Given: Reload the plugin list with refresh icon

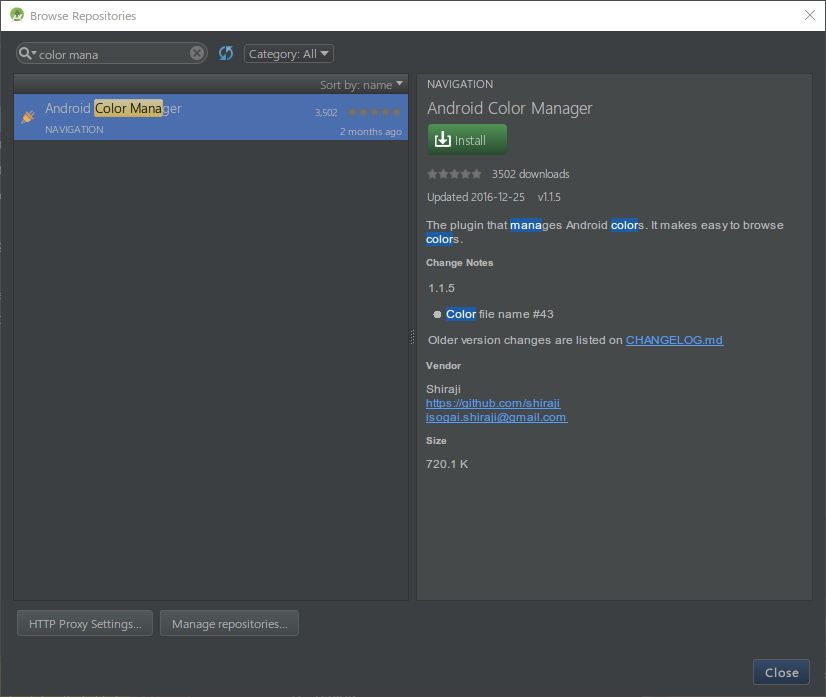Looking at the screenshot, I should coord(226,53).
